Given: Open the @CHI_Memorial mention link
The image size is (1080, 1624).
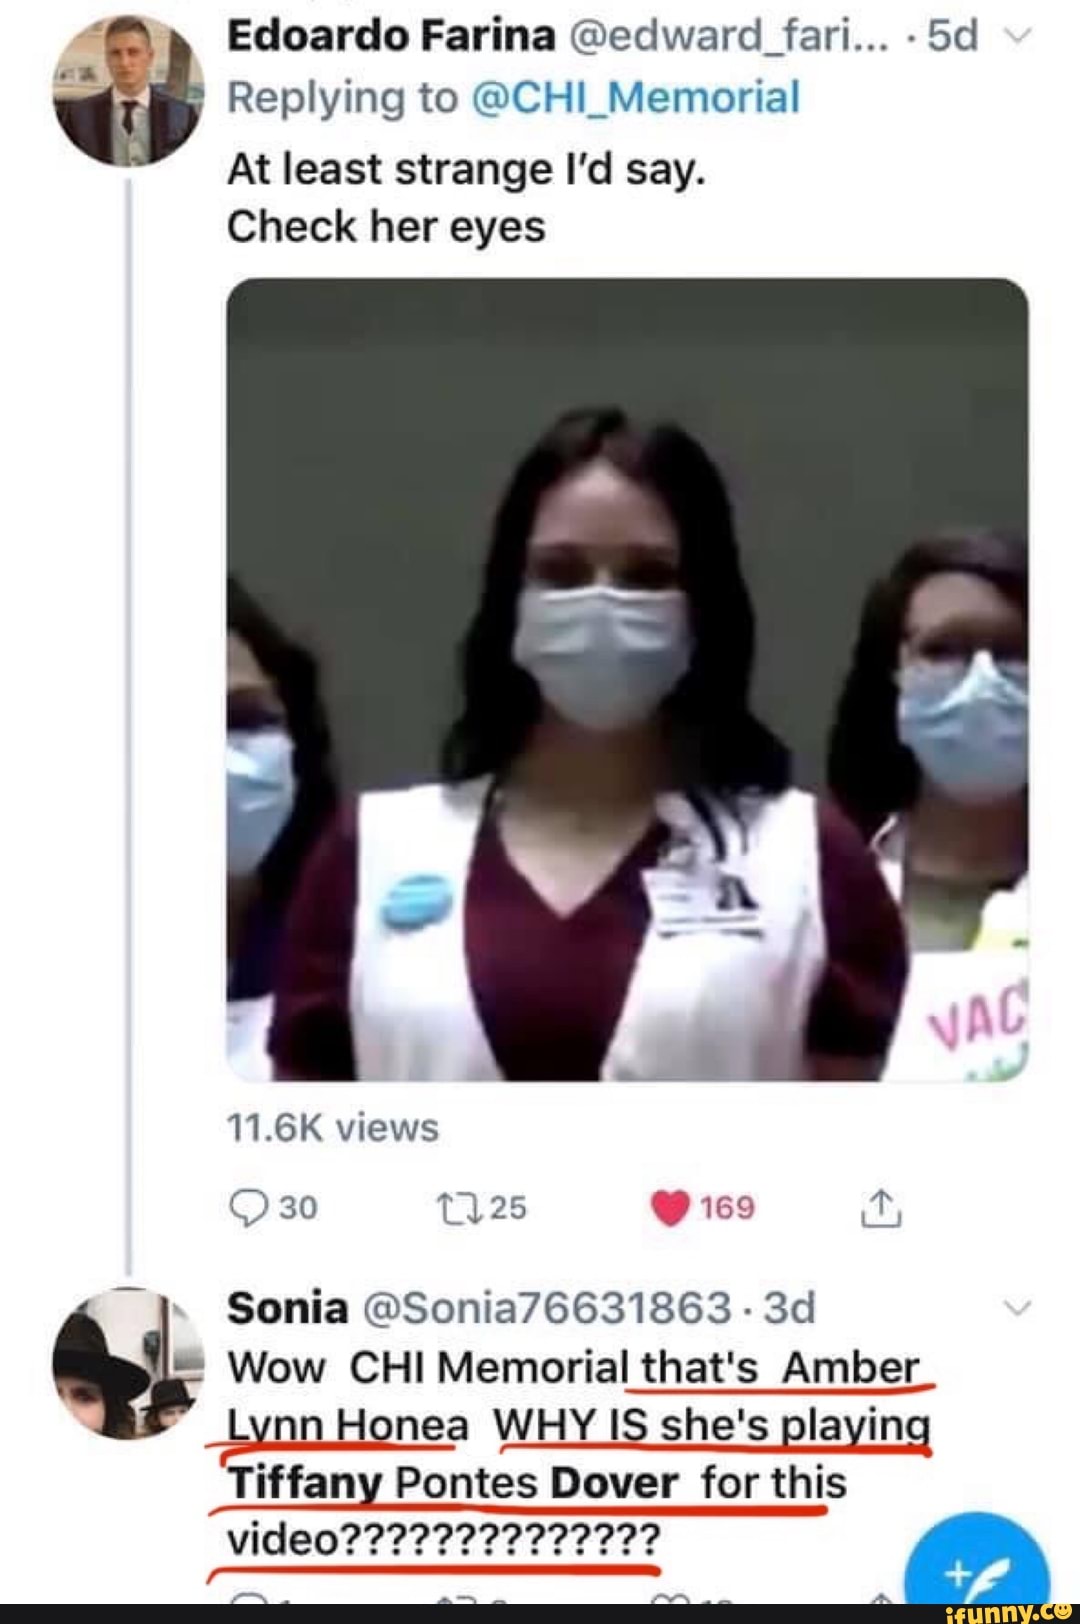Looking at the screenshot, I should coord(634,98).
